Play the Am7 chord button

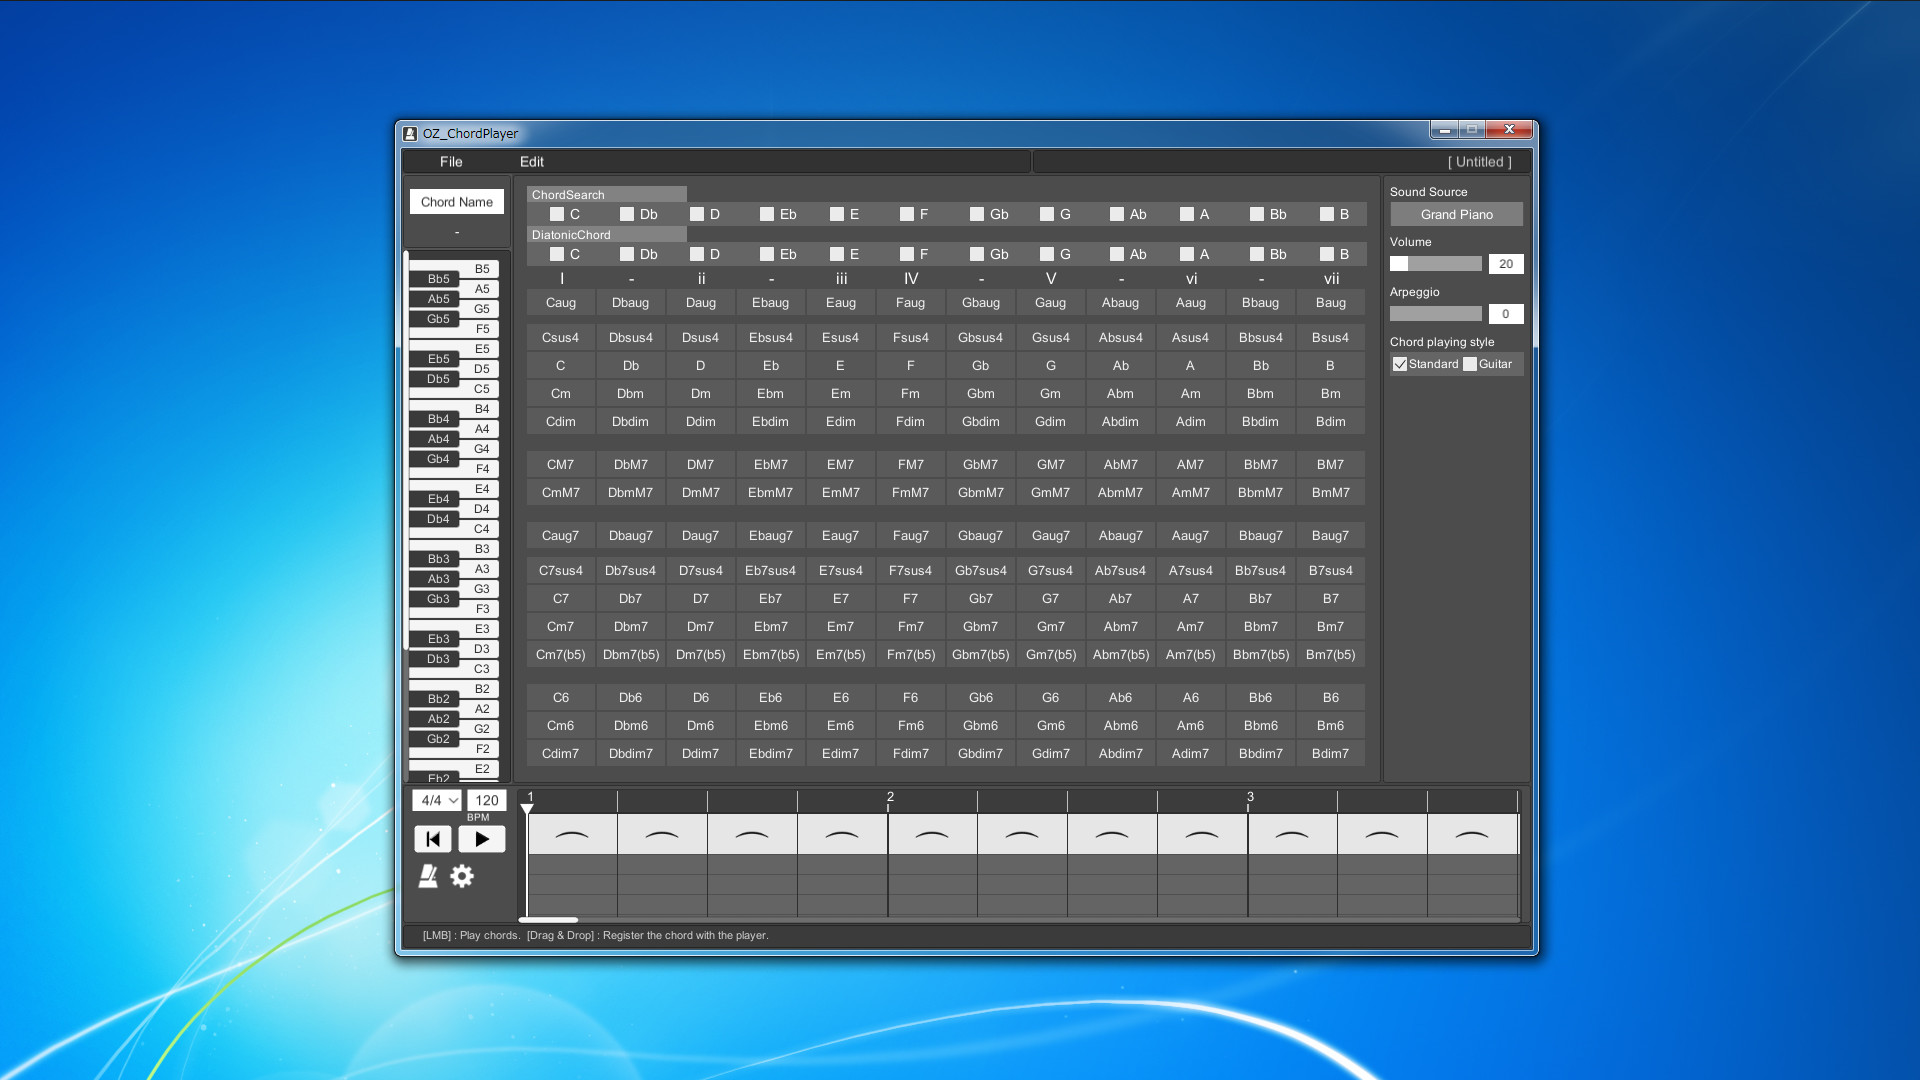[1190, 626]
